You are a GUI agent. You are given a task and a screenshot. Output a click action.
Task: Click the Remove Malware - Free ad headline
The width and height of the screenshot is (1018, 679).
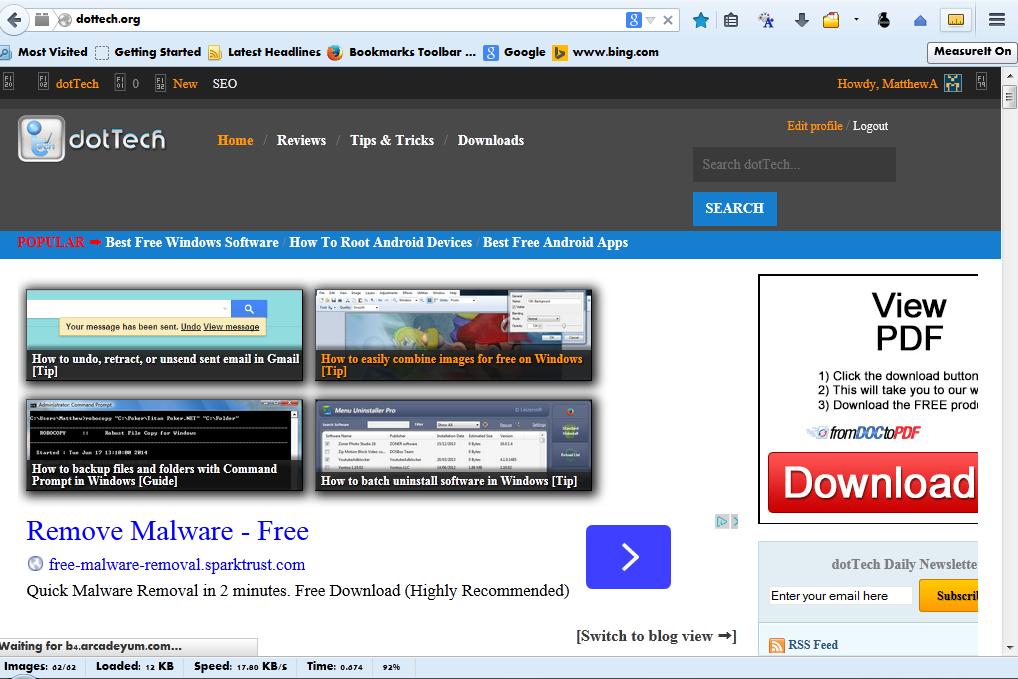coord(168,531)
